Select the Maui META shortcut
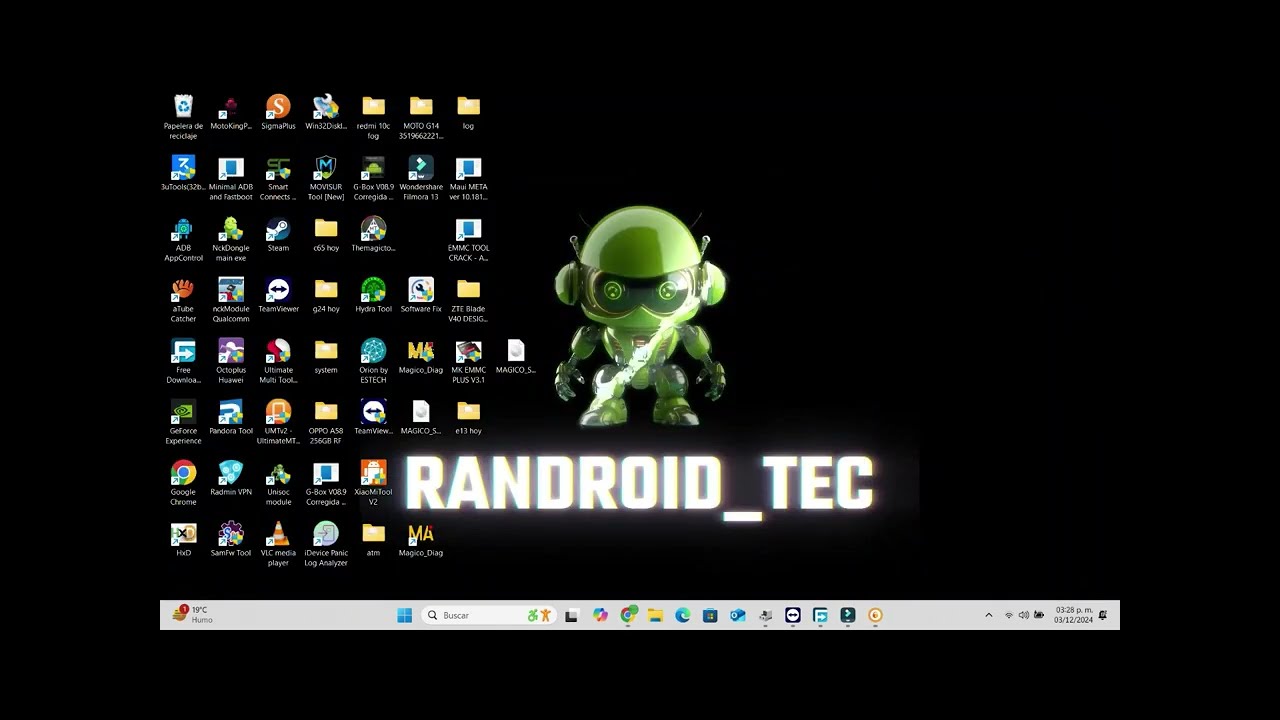 468,178
